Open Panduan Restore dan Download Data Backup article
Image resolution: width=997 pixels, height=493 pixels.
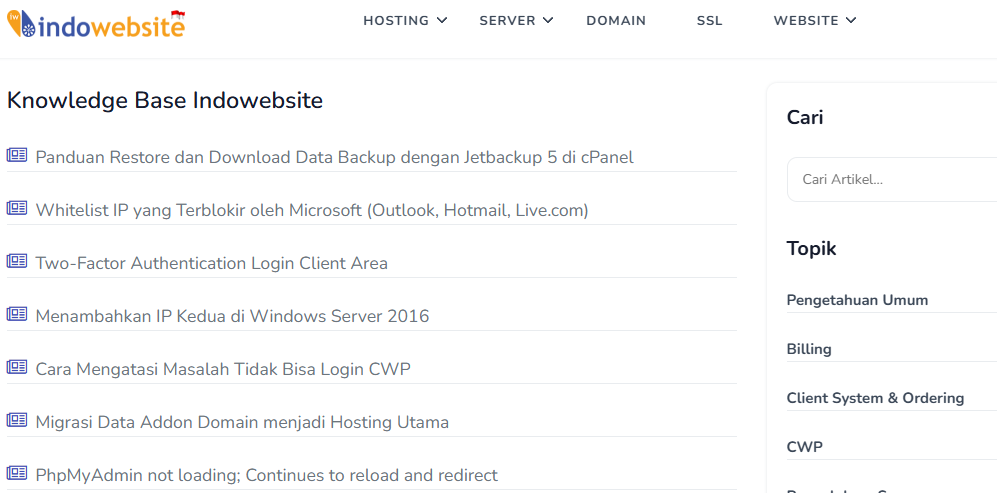tap(334, 157)
